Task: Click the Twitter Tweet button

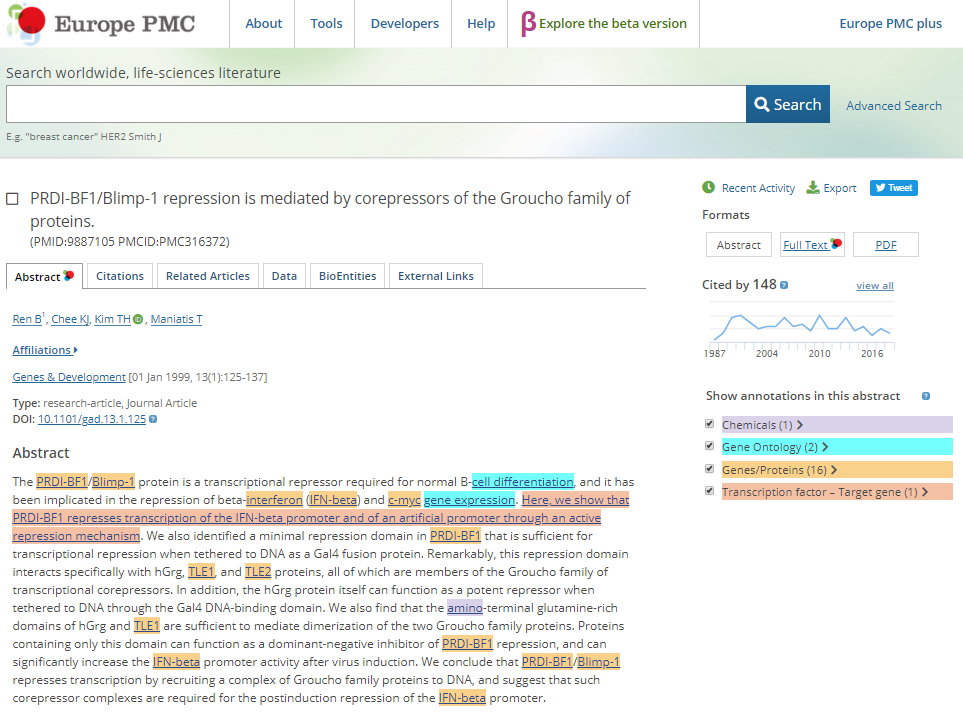Action: [x=893, y=188]
